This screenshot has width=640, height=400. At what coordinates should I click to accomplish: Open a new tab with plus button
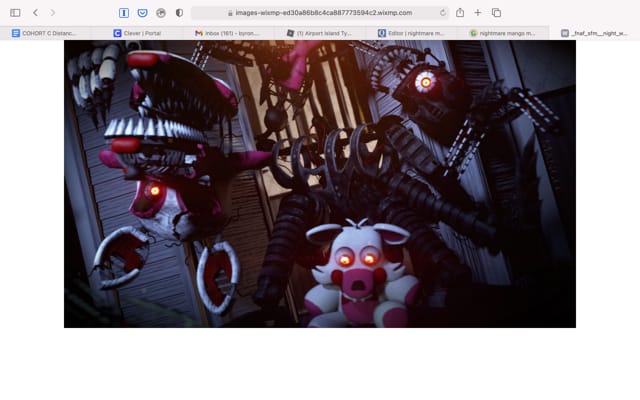pos(478,13)
